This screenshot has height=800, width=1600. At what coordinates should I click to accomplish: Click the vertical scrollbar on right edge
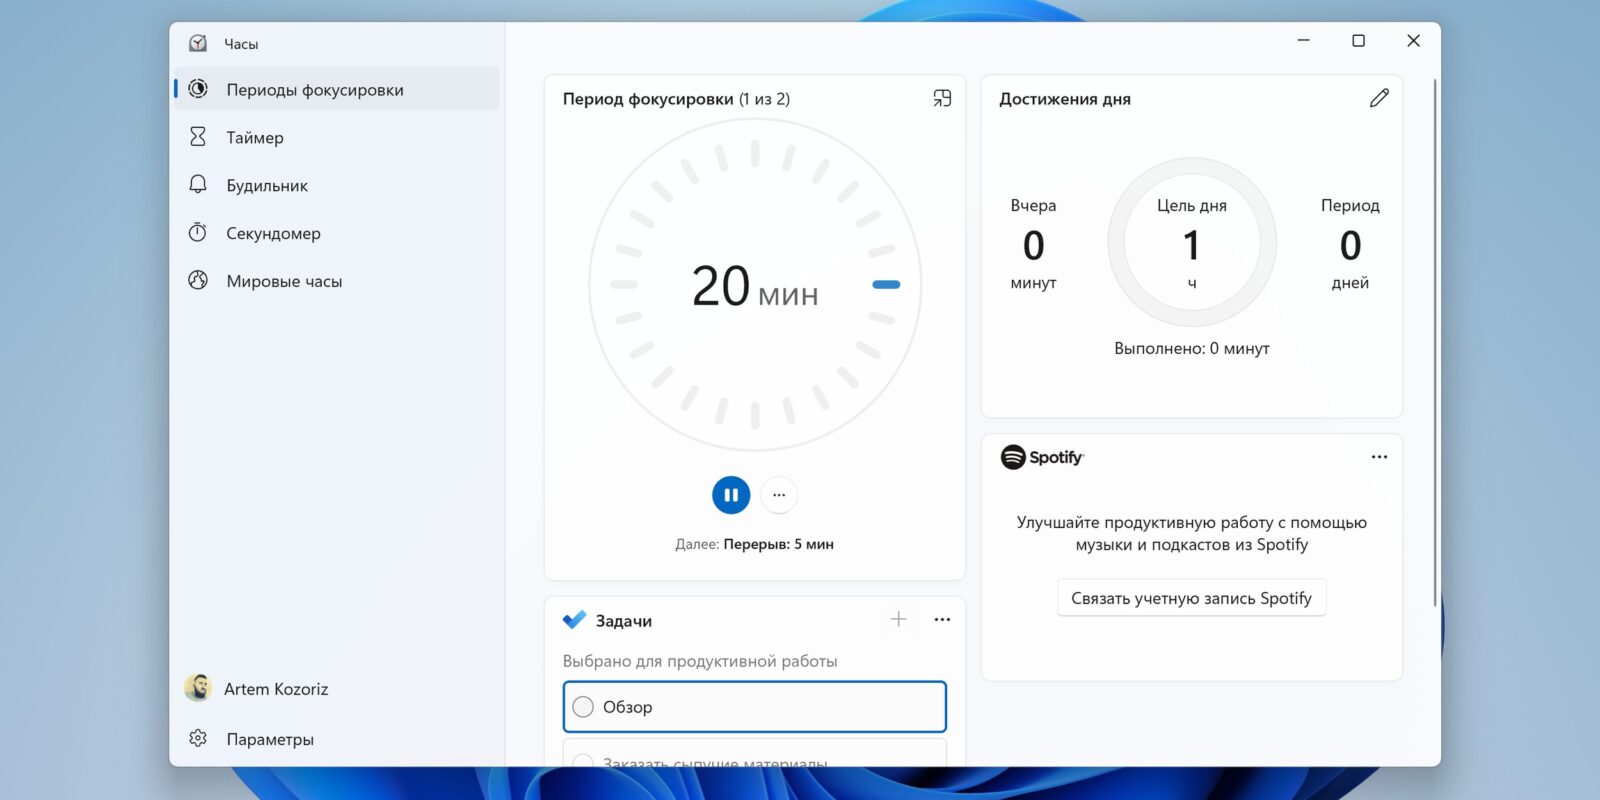click(x=1435, y=340)
